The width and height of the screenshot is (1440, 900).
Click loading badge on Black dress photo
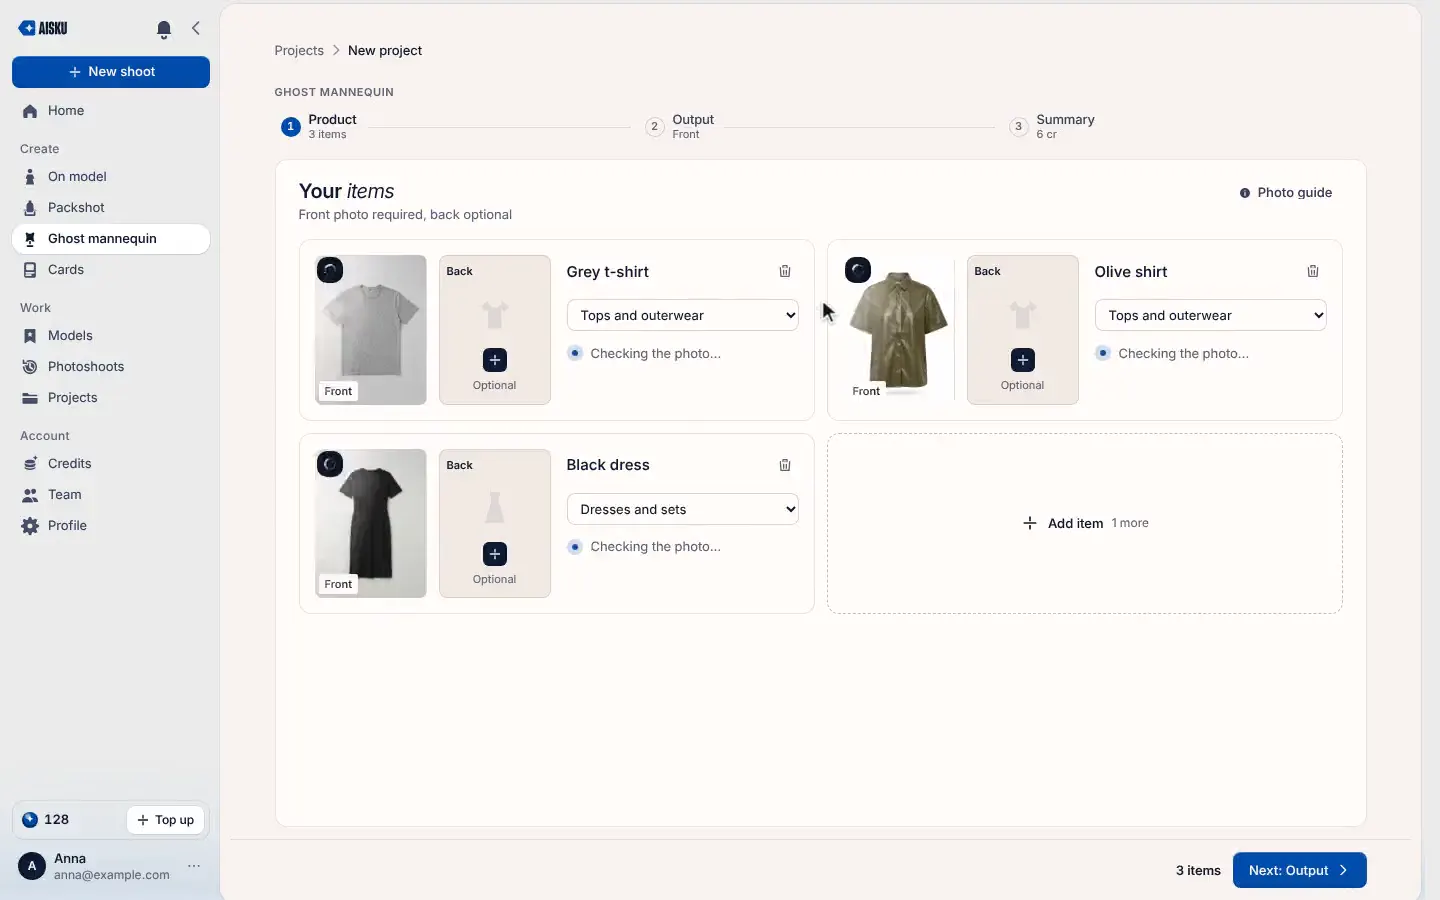[330, 464]
